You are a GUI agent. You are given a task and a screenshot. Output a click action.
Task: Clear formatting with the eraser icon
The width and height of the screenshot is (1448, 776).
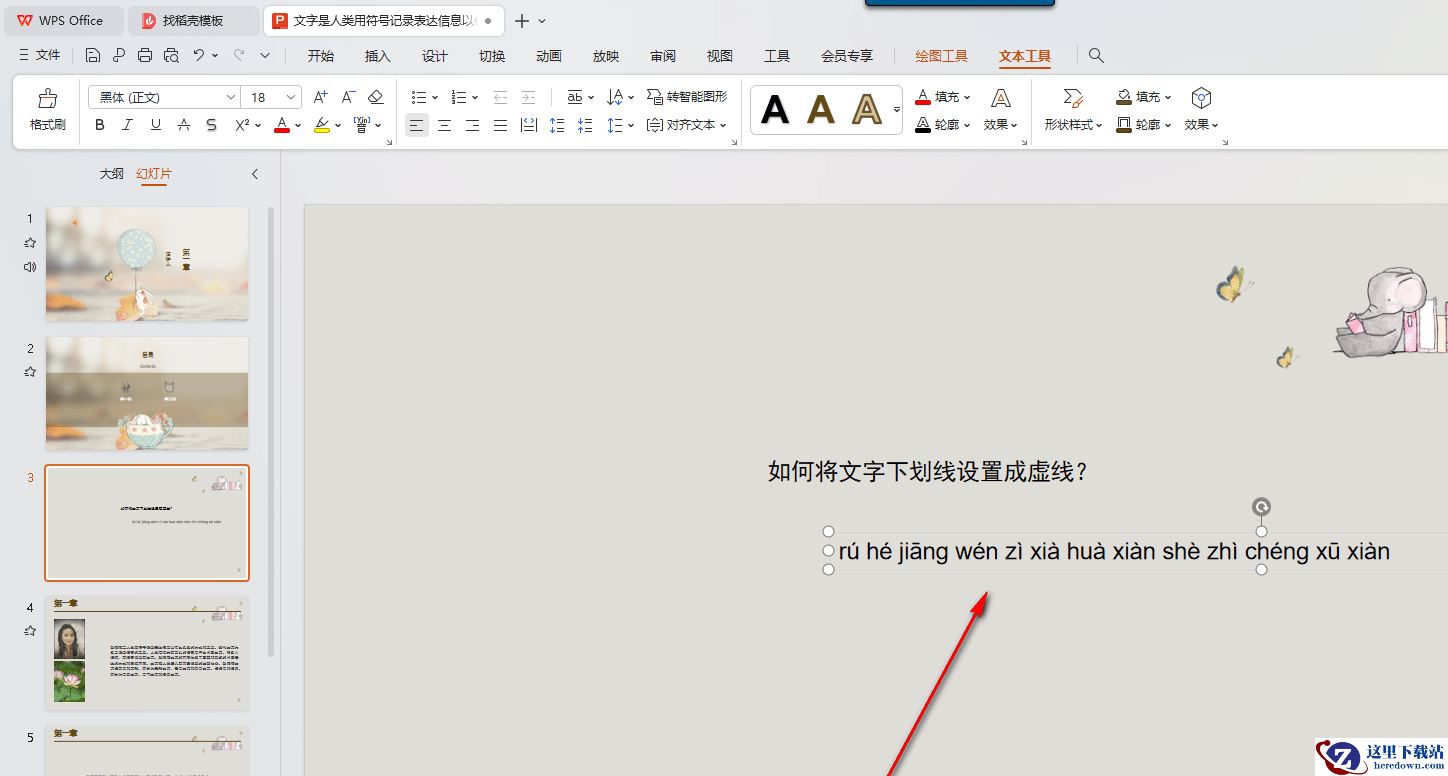[376, 97]
